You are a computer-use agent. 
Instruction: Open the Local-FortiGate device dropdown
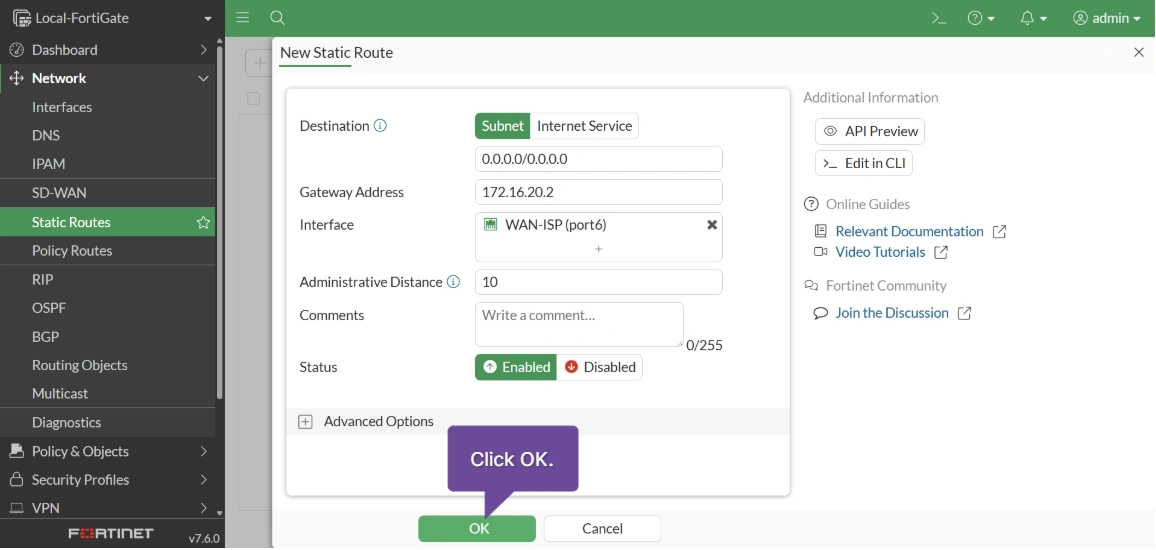(x=113, y=18)
